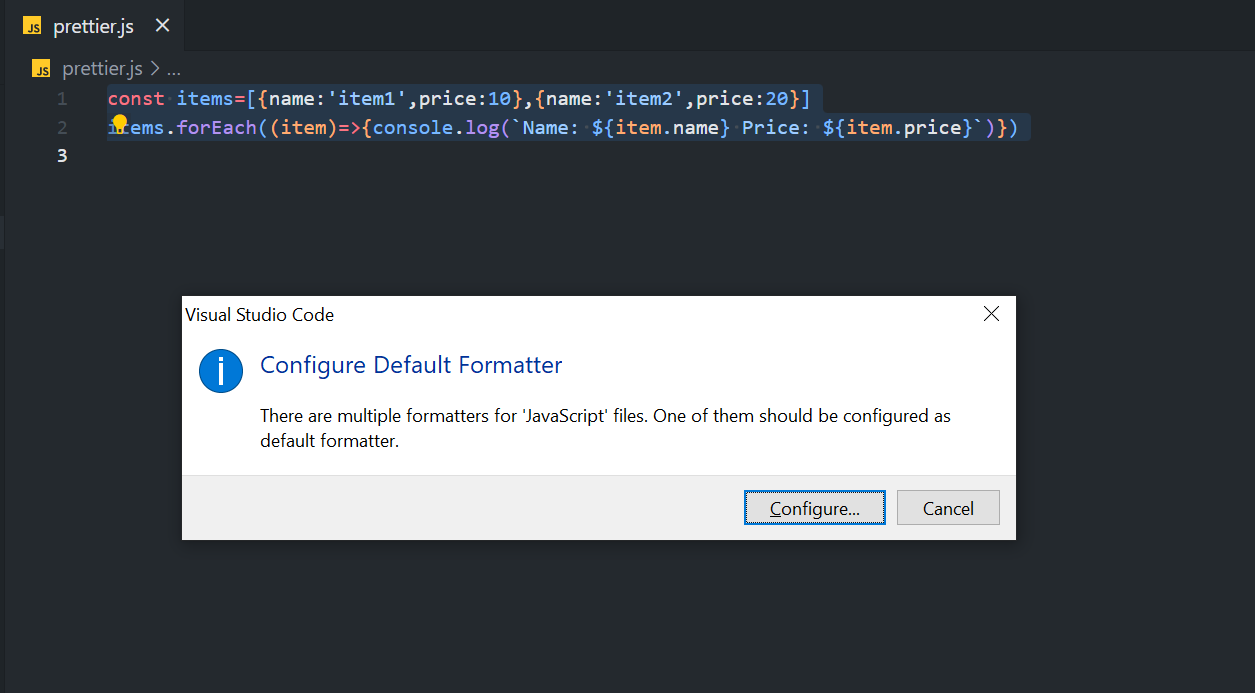Click the 'item2' string on line 1
The image size is (1255, 693).
coord(644,99)
